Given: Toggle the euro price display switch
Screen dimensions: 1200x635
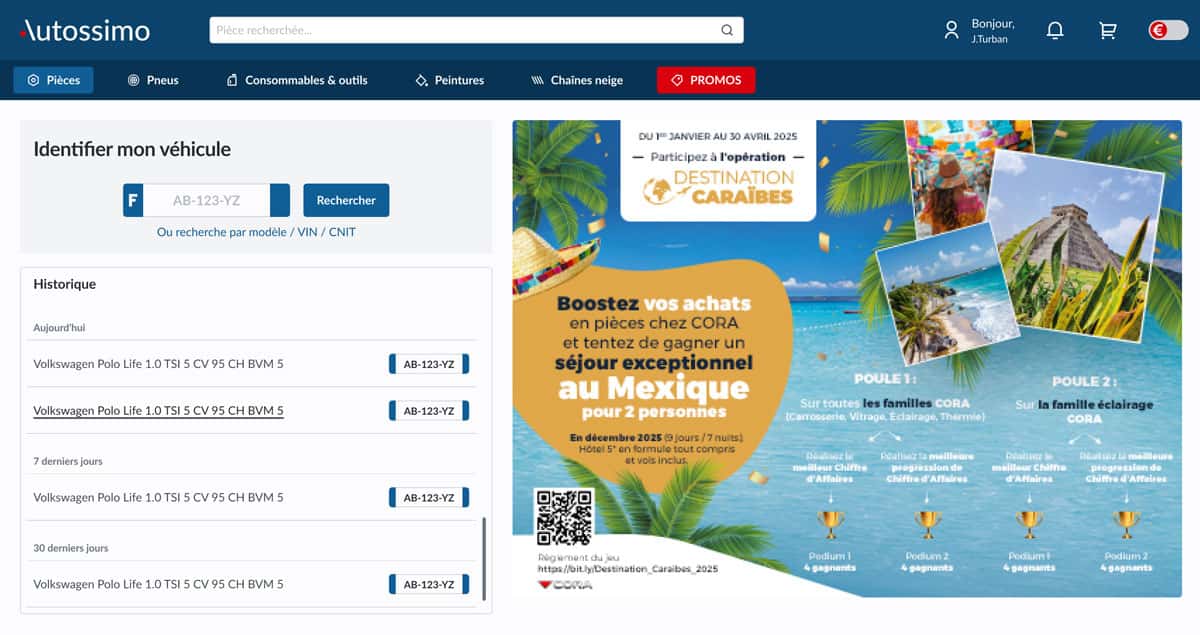Looking at the screenshot, I should click(1167, 30).
